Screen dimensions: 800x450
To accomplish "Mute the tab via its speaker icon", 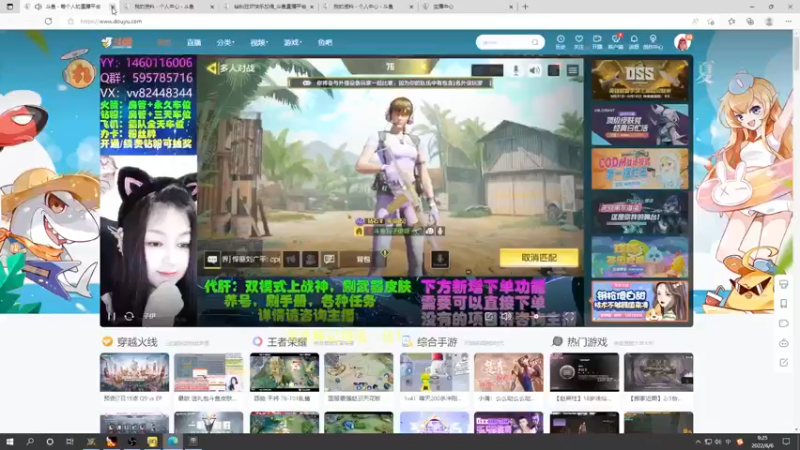I will click(38, 7).
